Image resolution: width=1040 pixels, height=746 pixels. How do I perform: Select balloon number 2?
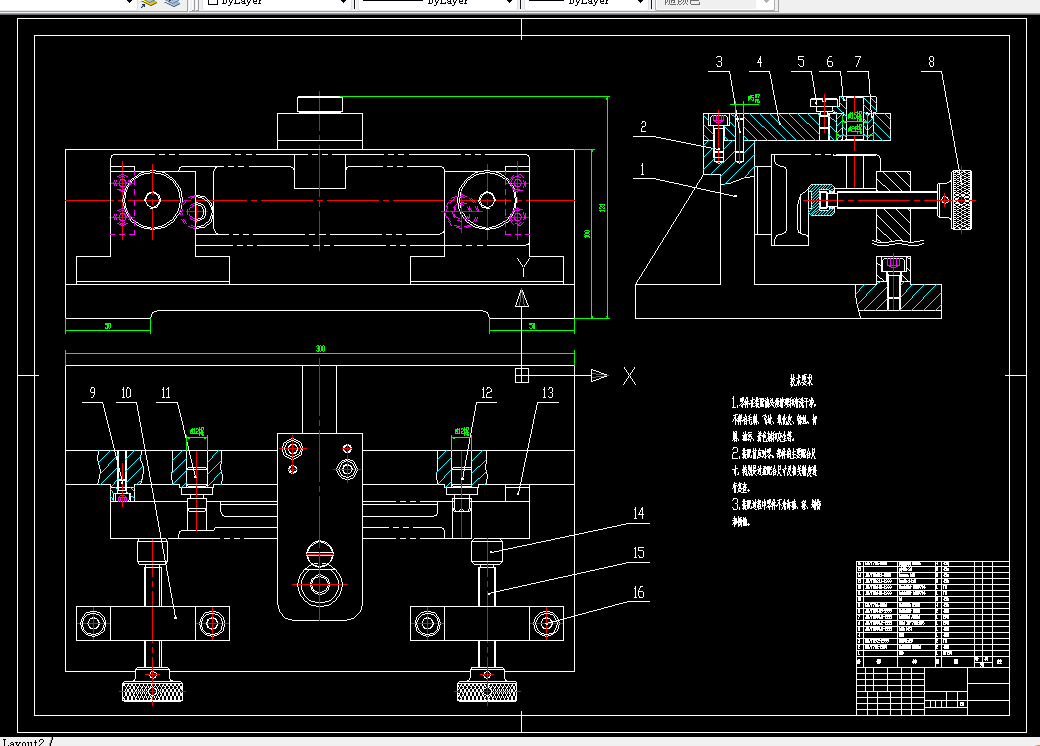[x=643, y=127]
